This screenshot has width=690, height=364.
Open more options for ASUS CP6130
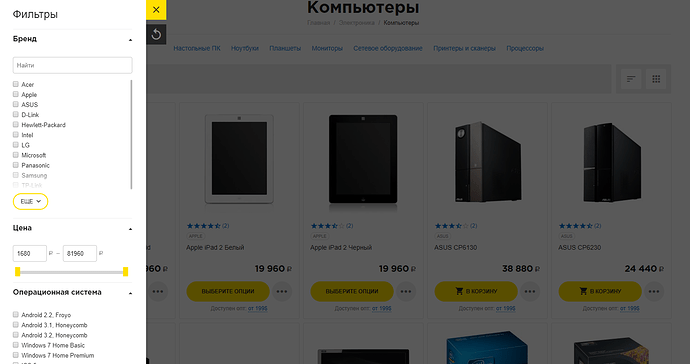point(530,291)
